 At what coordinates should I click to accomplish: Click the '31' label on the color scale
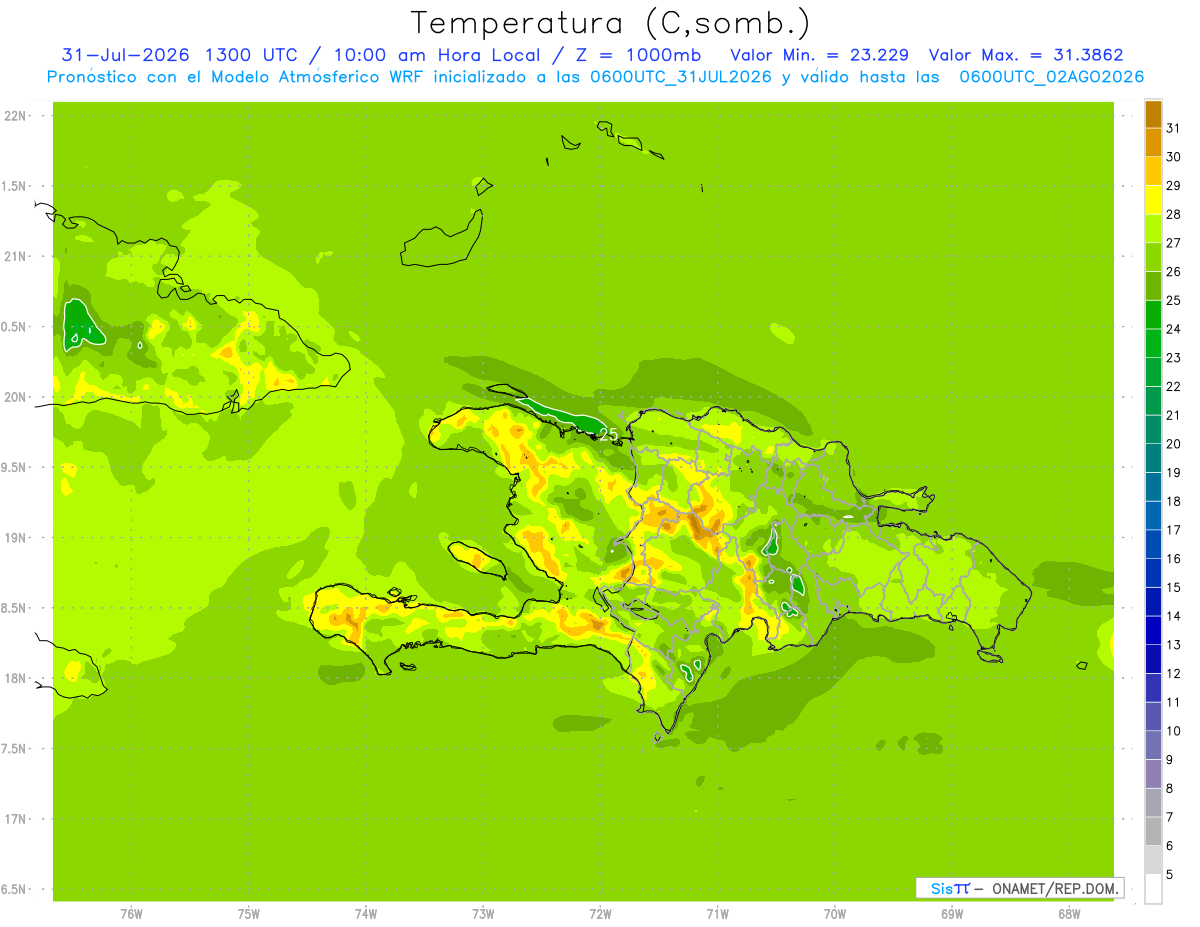[x=1174, y=128]
